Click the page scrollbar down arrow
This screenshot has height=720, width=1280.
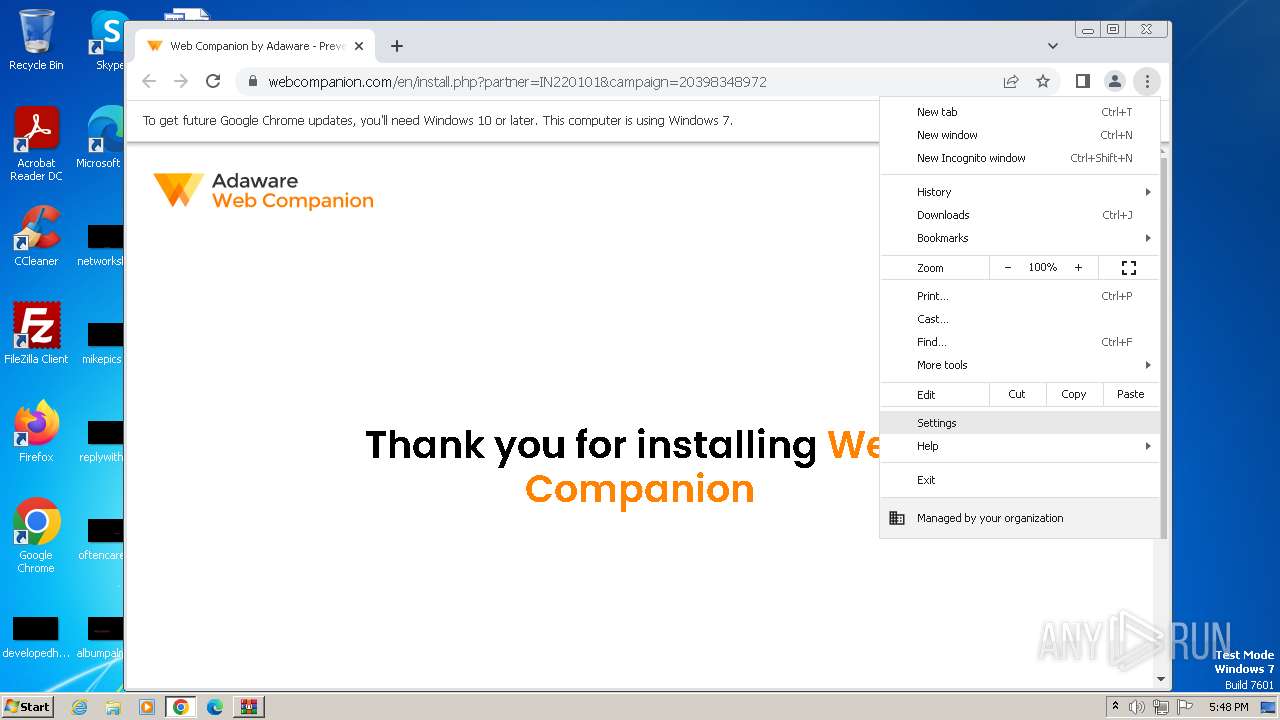(x=1161, y=679)
